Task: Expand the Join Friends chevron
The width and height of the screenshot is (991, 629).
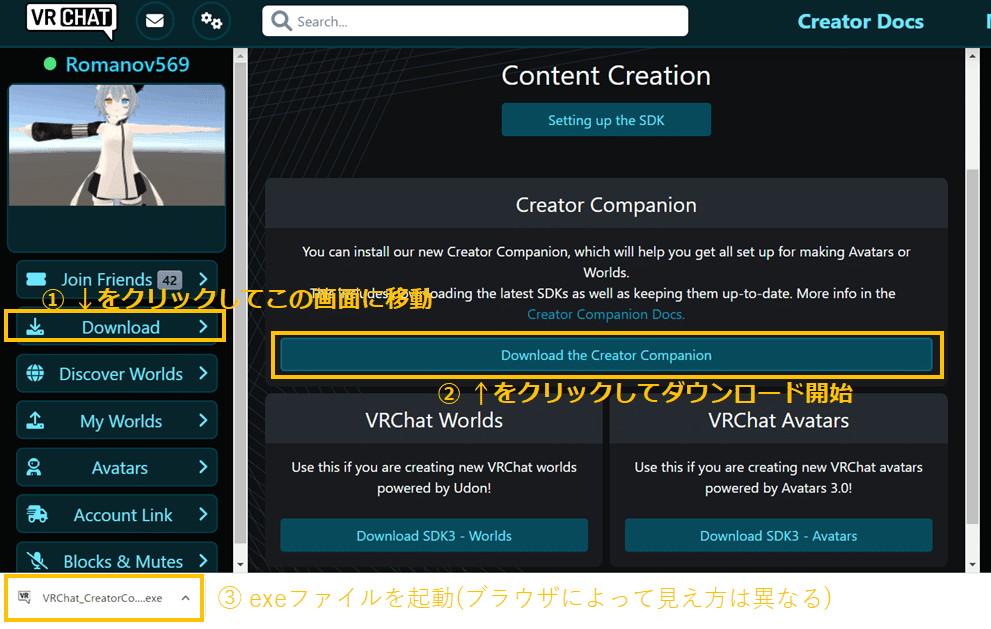Action: coord(203,279)
